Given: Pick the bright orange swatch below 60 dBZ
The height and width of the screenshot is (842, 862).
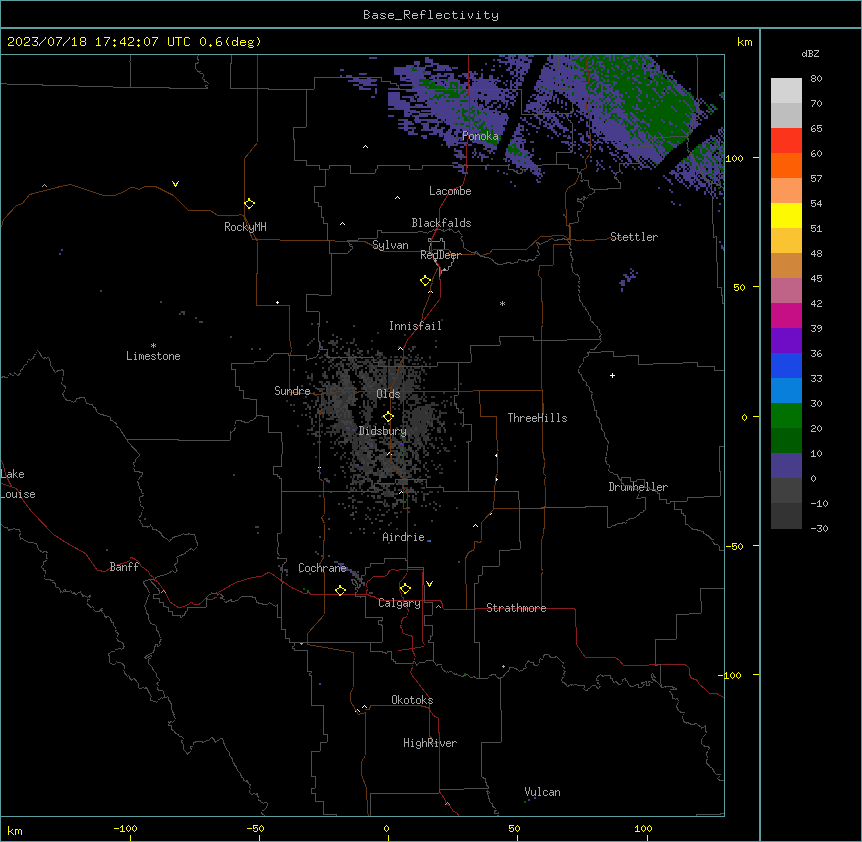Looking at the screenshot, I should pyautogui.click(x=786, y=165).
